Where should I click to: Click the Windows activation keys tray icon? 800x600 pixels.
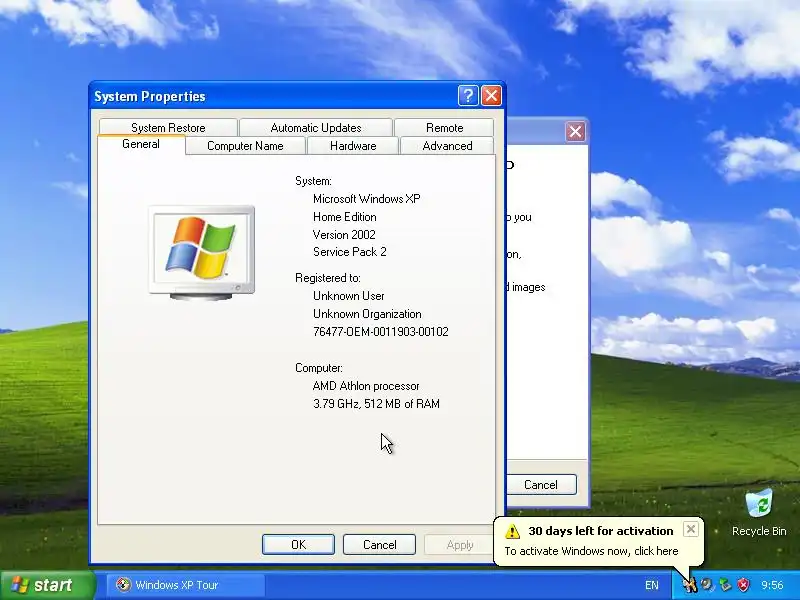pyautogui.click(x=690, y=585)
